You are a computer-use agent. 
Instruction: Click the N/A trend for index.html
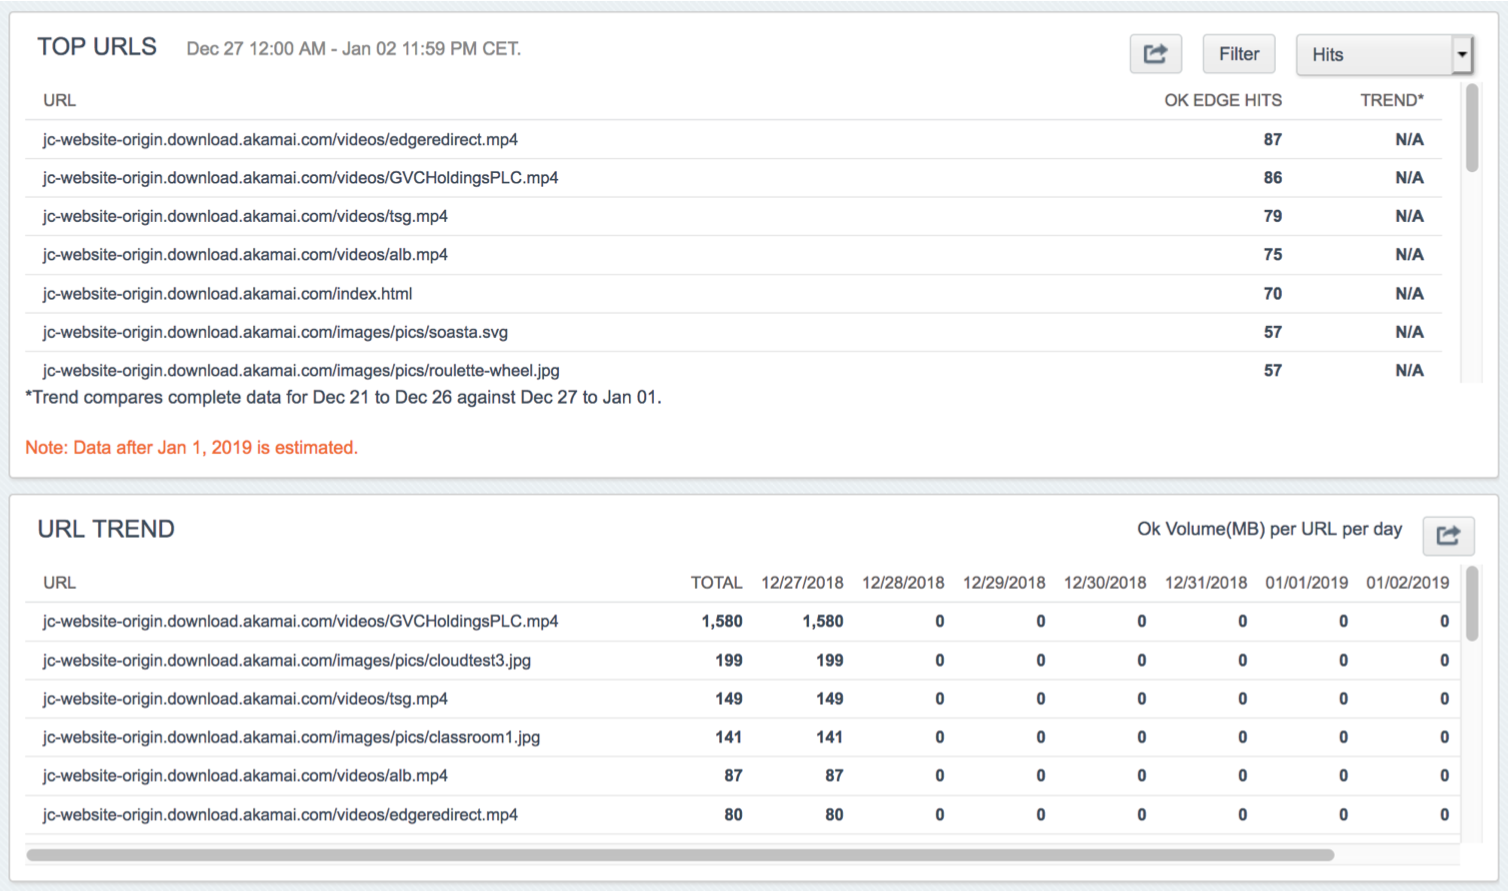1409,294
